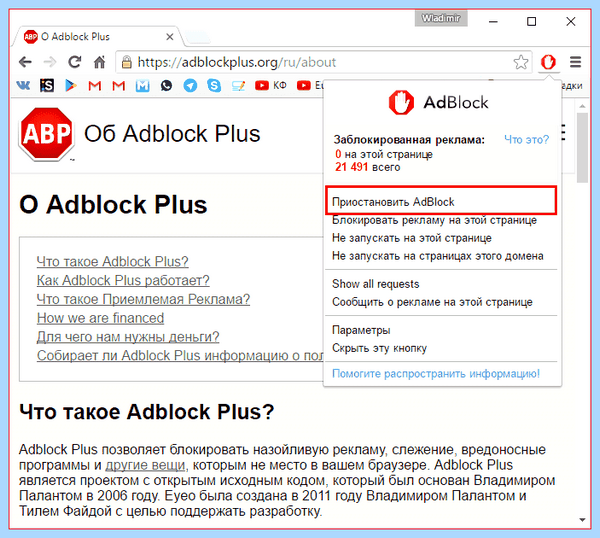
Task: Click the Об Adblock Plus site title
Action: click(x=172, y=134)
